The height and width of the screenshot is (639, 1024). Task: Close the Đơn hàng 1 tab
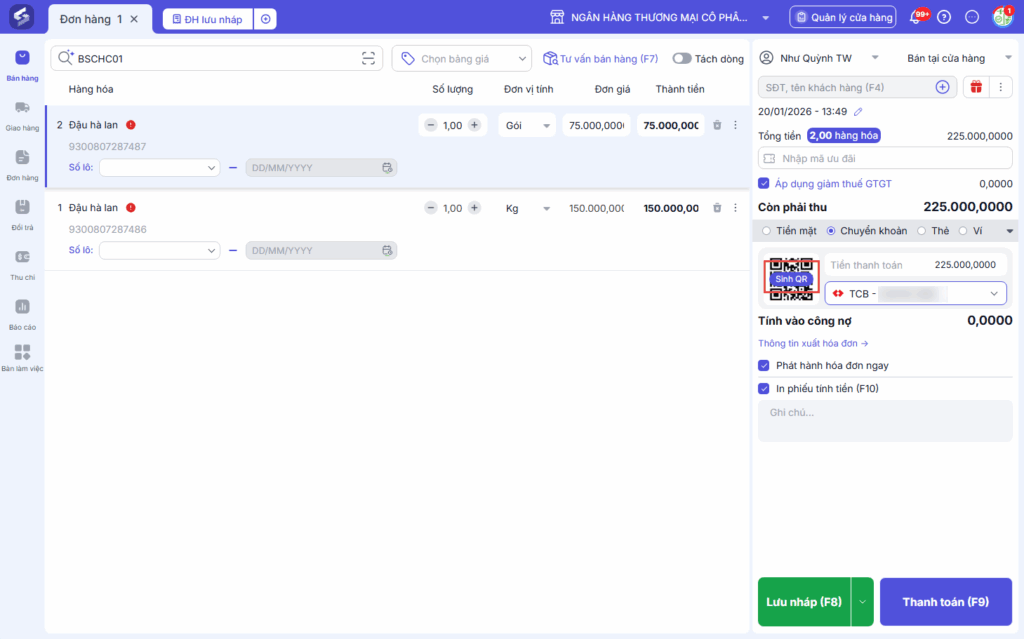click(134, 19)
